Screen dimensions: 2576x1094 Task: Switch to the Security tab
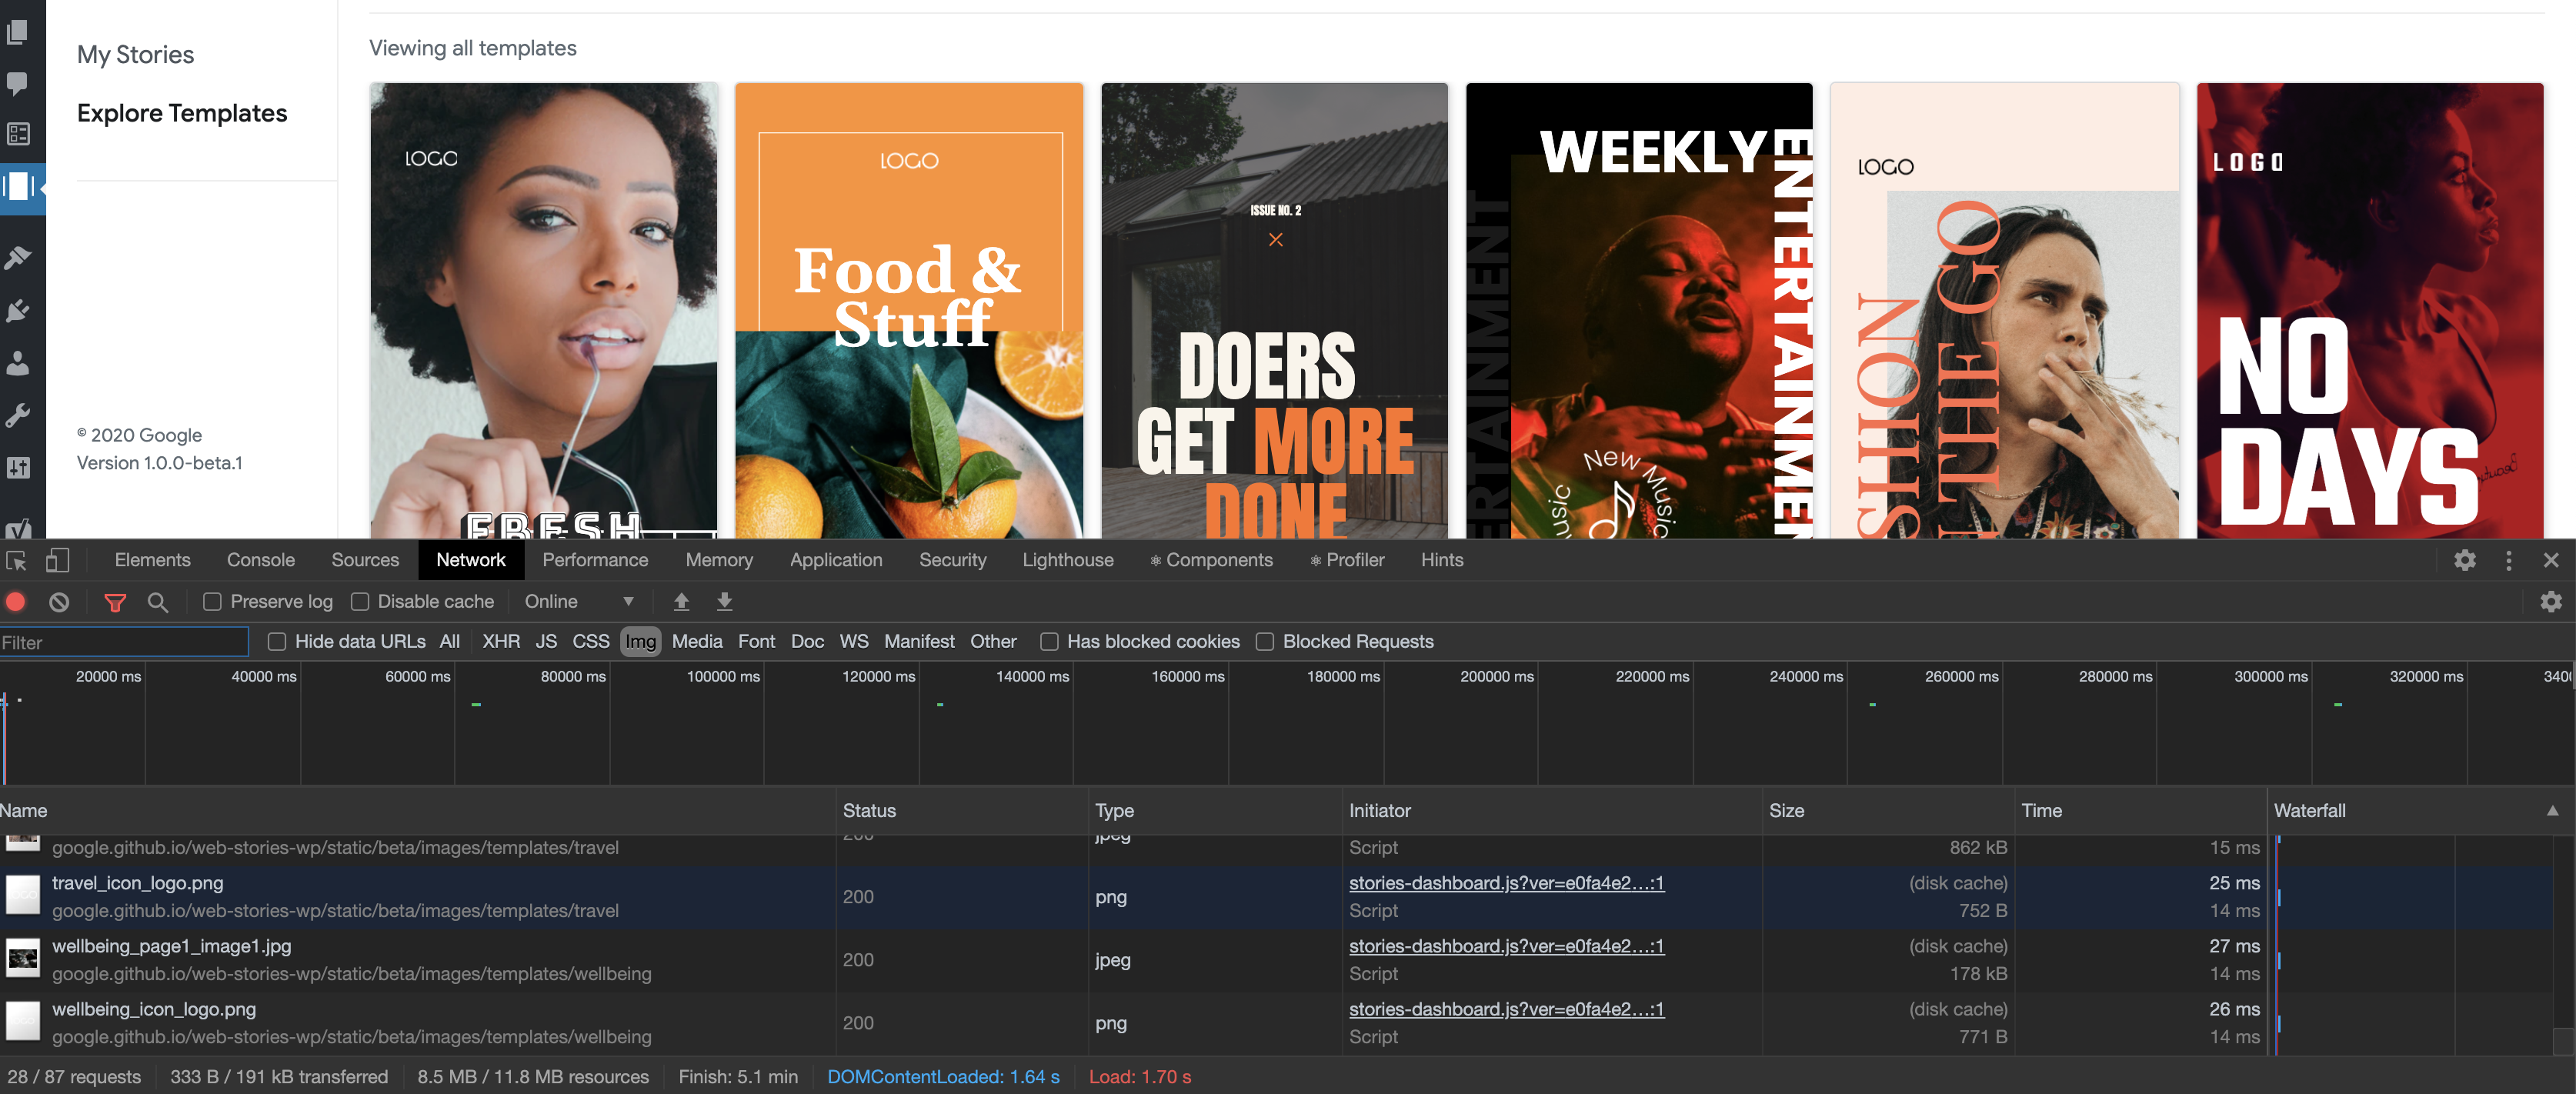click(x=953, y=560)
